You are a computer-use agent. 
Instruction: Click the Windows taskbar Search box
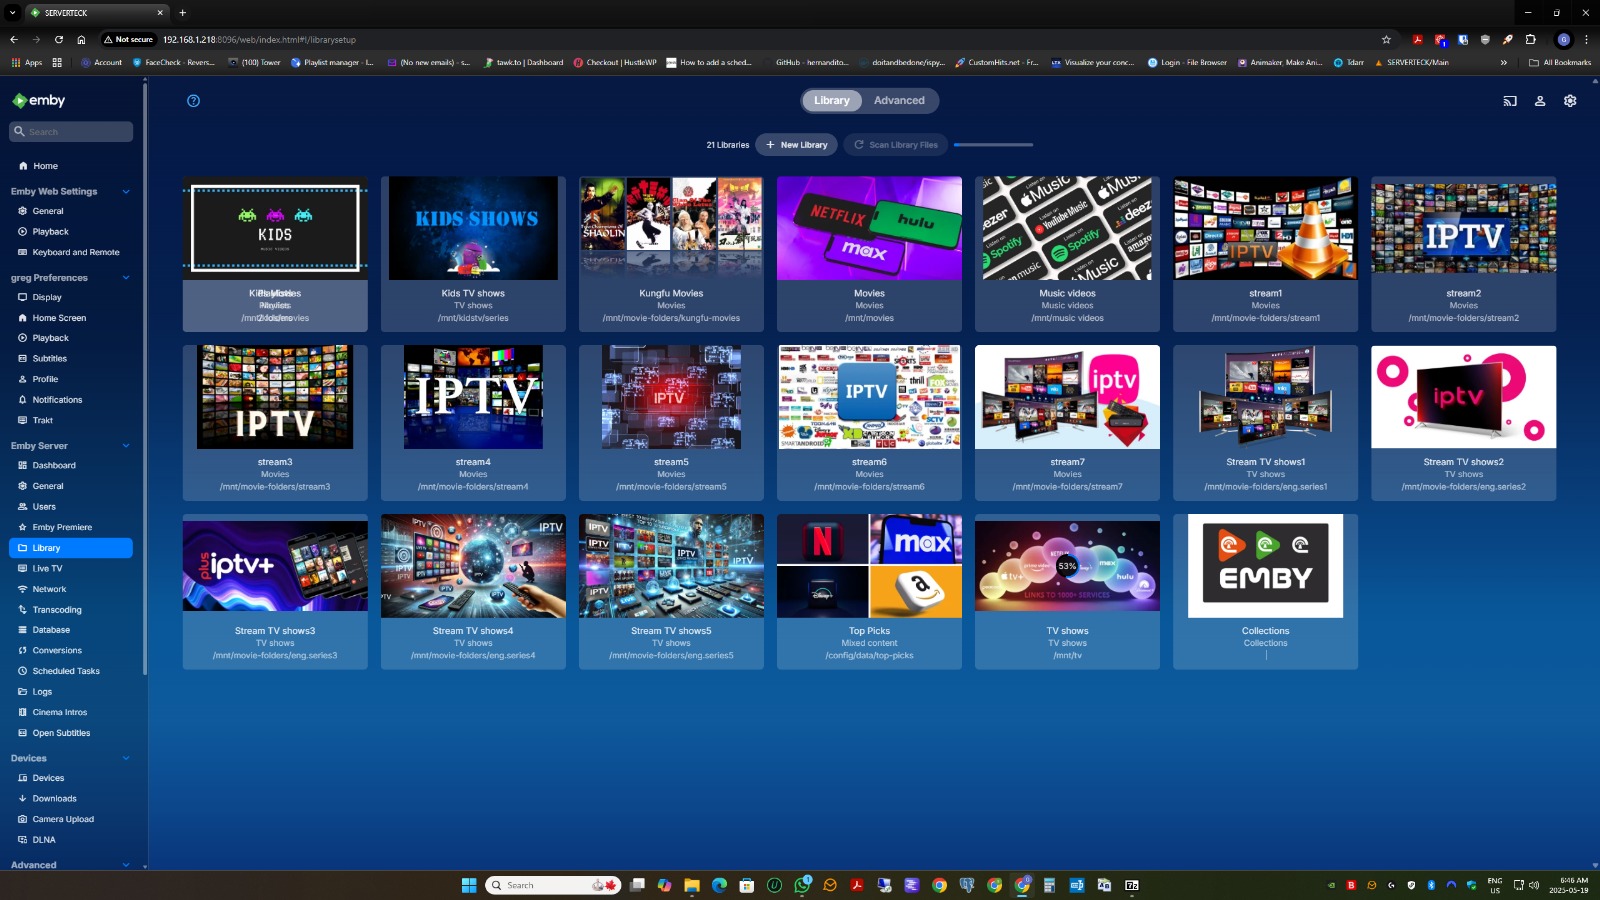tap(553, 885)
